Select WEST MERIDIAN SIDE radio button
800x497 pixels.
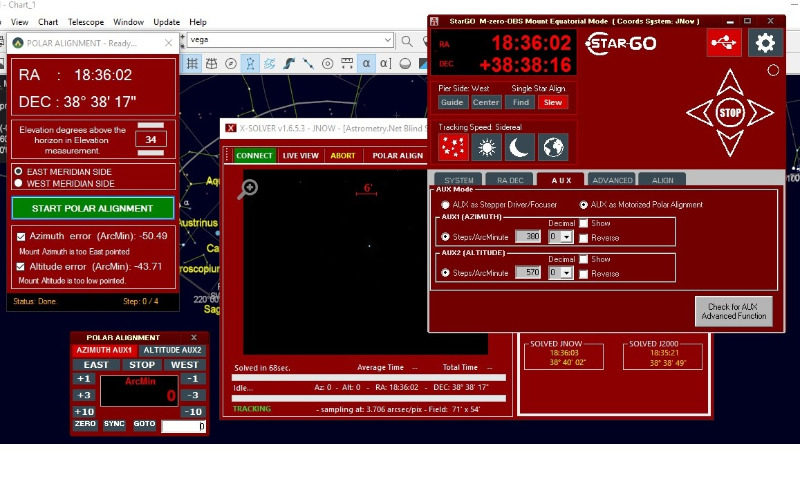(x=19, y=183)
